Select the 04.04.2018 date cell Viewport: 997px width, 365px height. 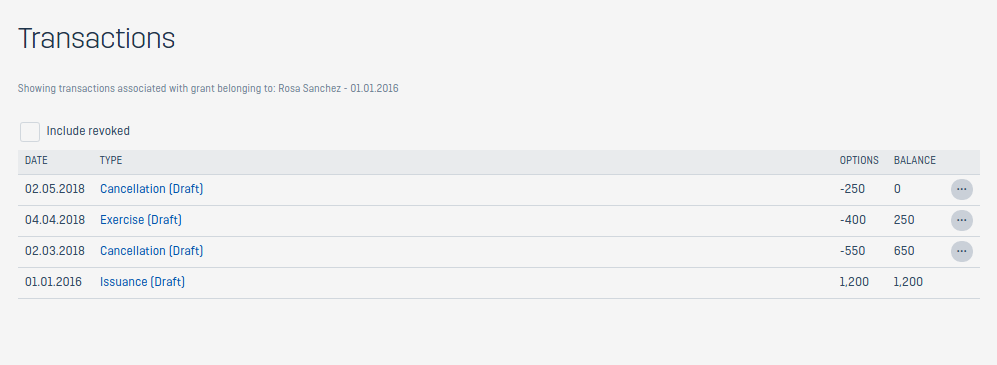coord(55,220)
